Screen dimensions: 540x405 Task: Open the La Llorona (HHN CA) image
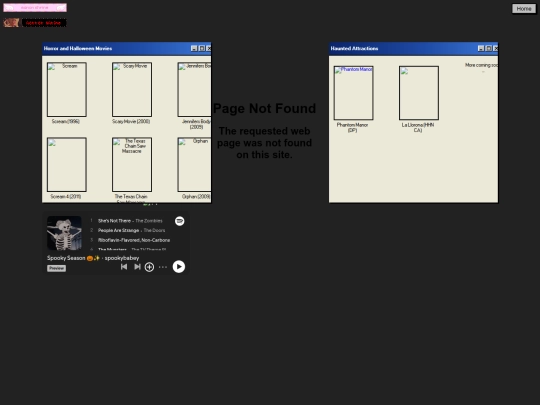tap(419, 93)
